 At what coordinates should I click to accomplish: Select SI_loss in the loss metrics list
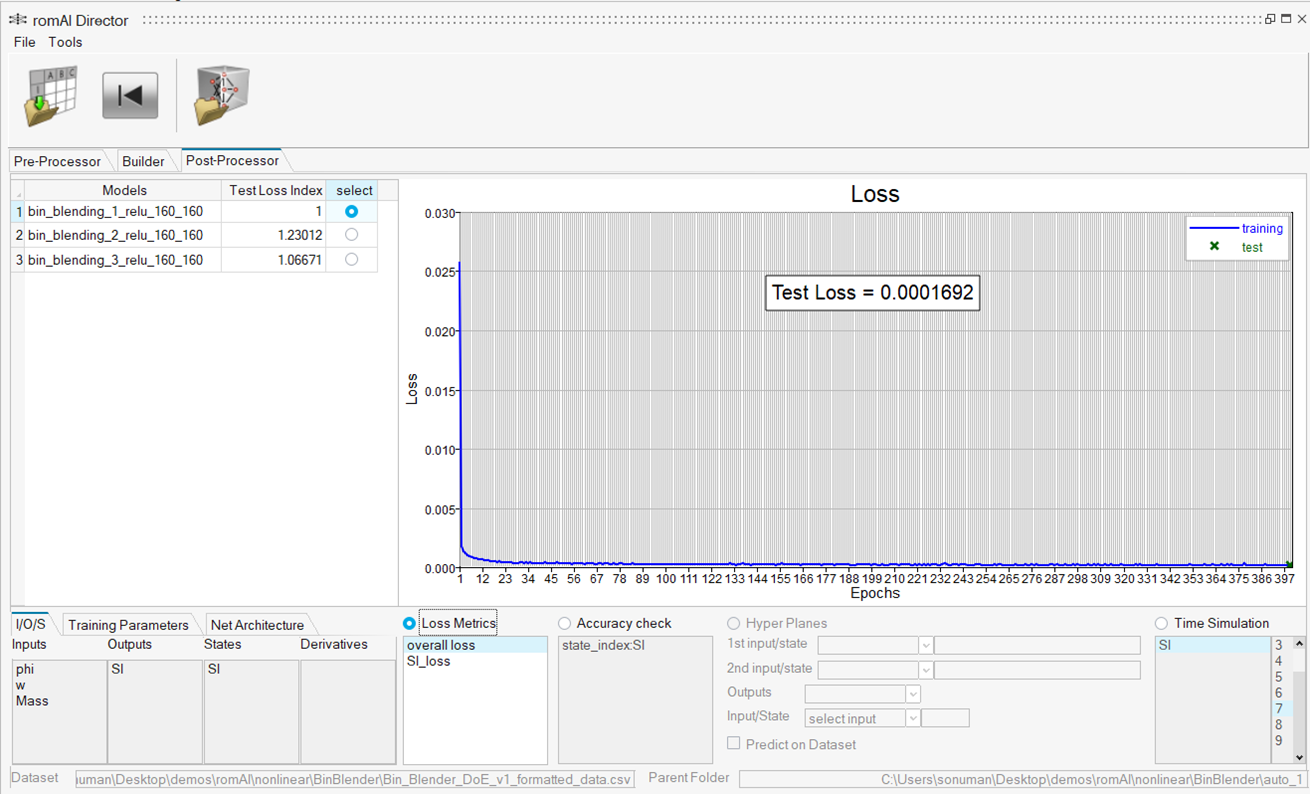[x=429, y=661]
